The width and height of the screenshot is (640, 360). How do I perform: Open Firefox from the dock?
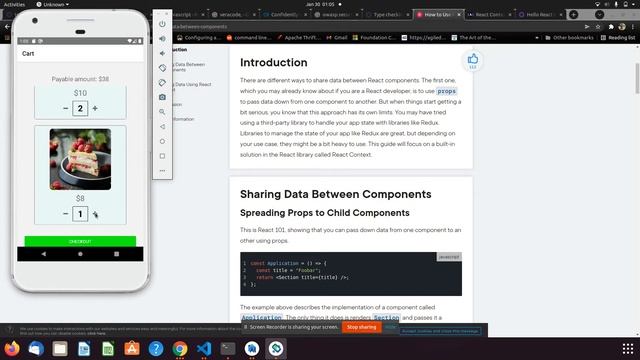[x=12, y=349]
